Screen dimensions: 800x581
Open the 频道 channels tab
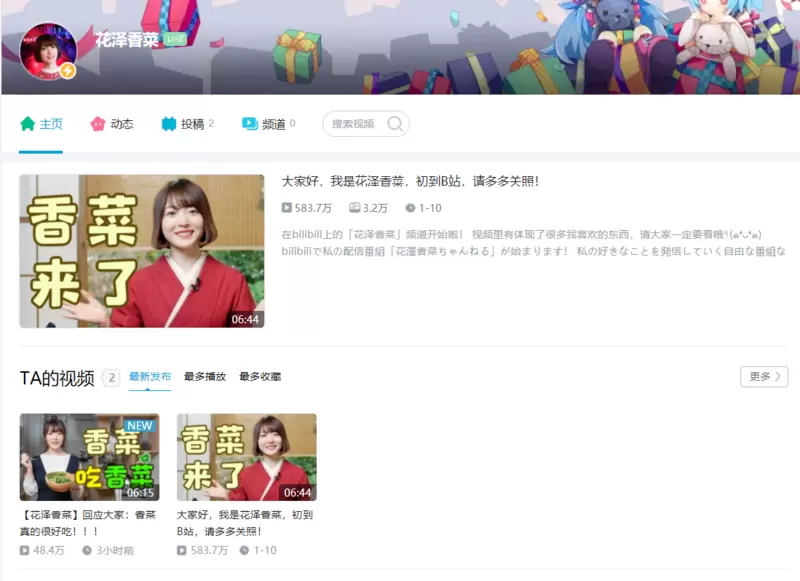[x=268, y=124]
